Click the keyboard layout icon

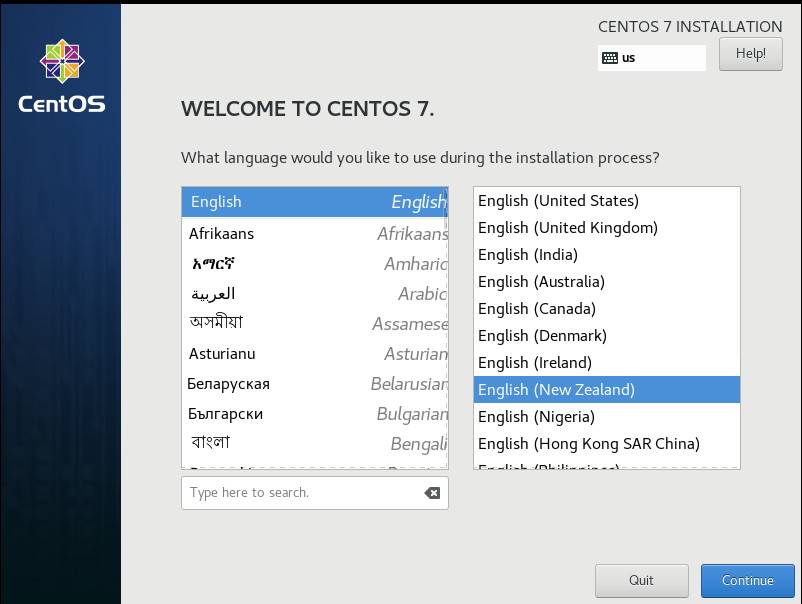tap(609, 58)
